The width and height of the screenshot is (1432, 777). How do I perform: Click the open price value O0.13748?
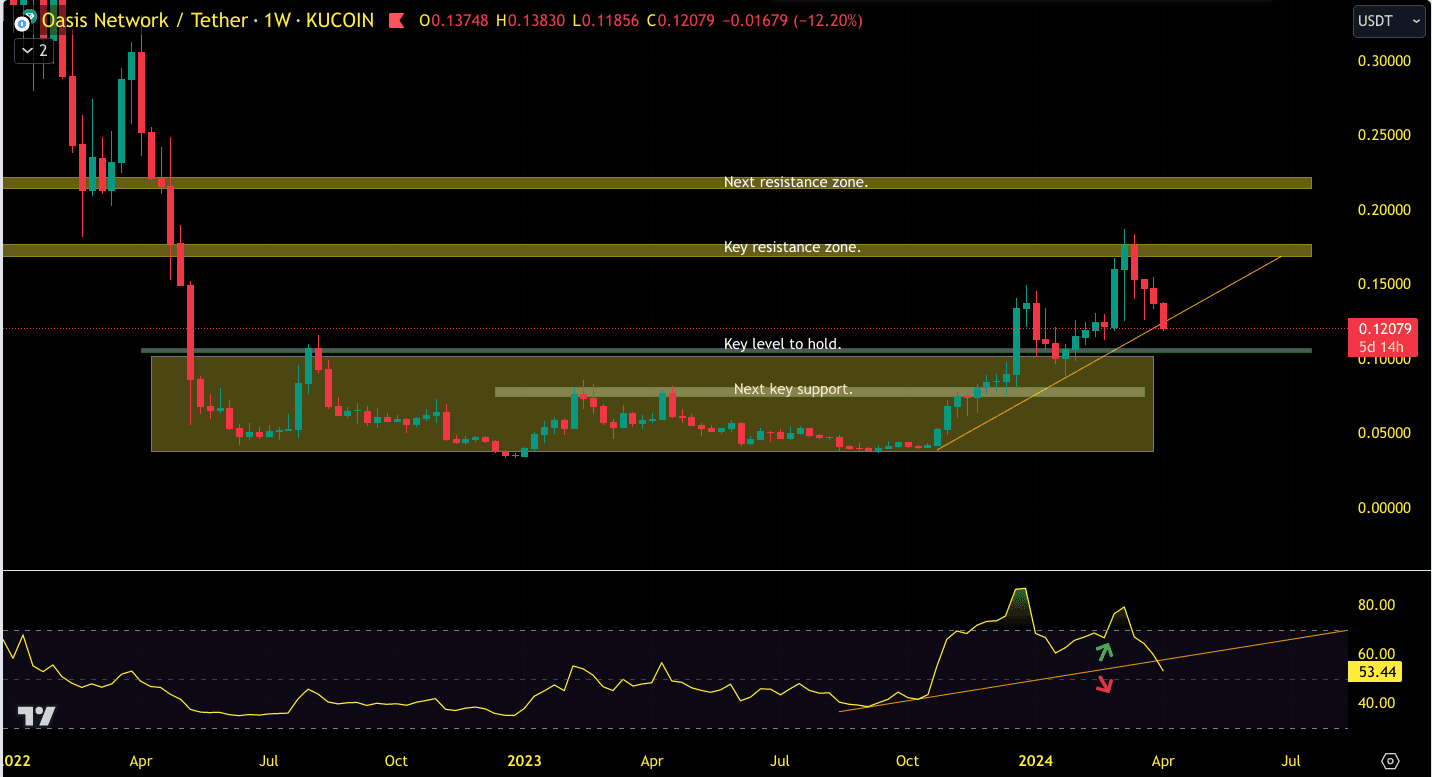tap(453, 21)
